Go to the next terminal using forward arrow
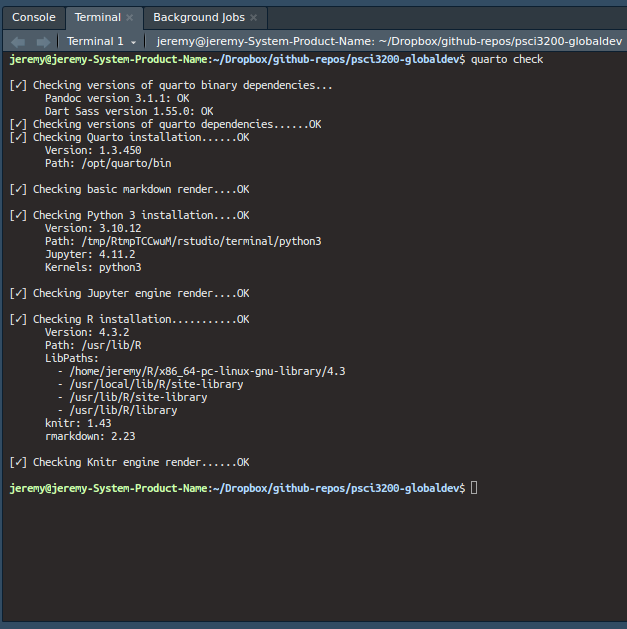 [x=42, y=41]
